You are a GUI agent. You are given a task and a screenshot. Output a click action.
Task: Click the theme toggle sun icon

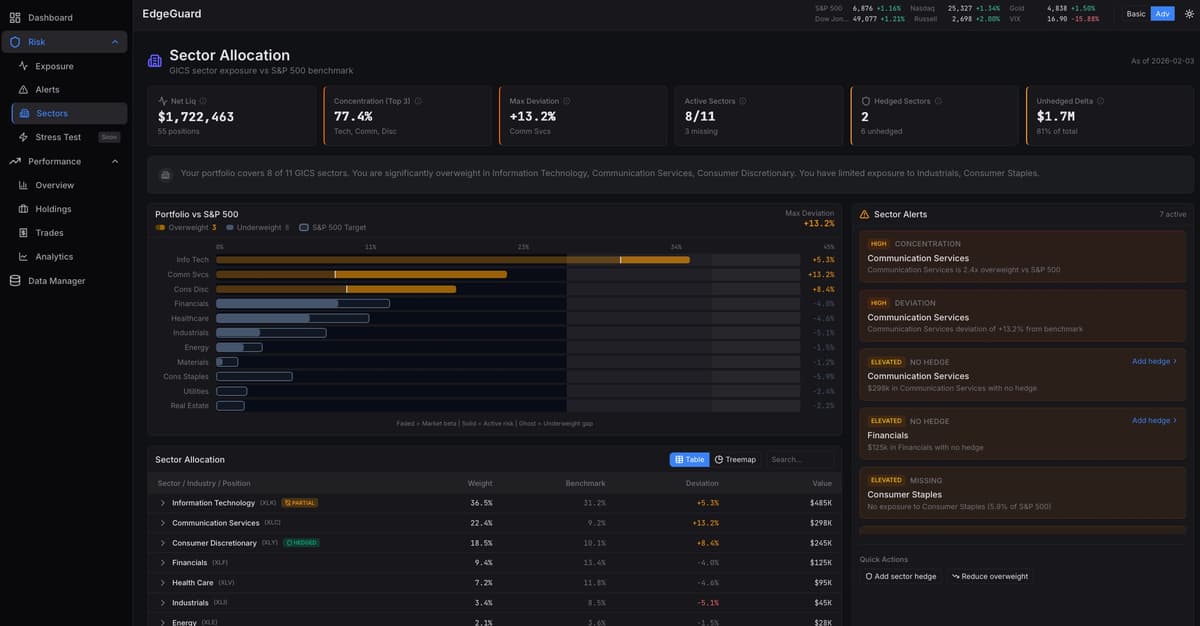pyautogui.click(x=1189, y=14)
